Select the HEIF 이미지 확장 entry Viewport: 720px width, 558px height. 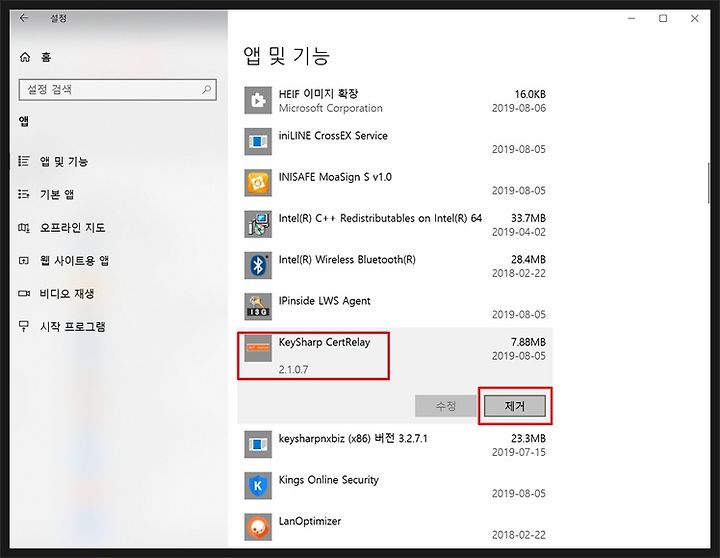pyautogui.click(x=395, y=100)
